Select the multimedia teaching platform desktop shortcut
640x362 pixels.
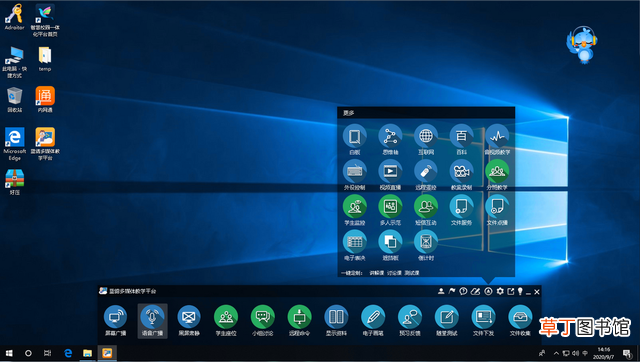tap(45, 144)
